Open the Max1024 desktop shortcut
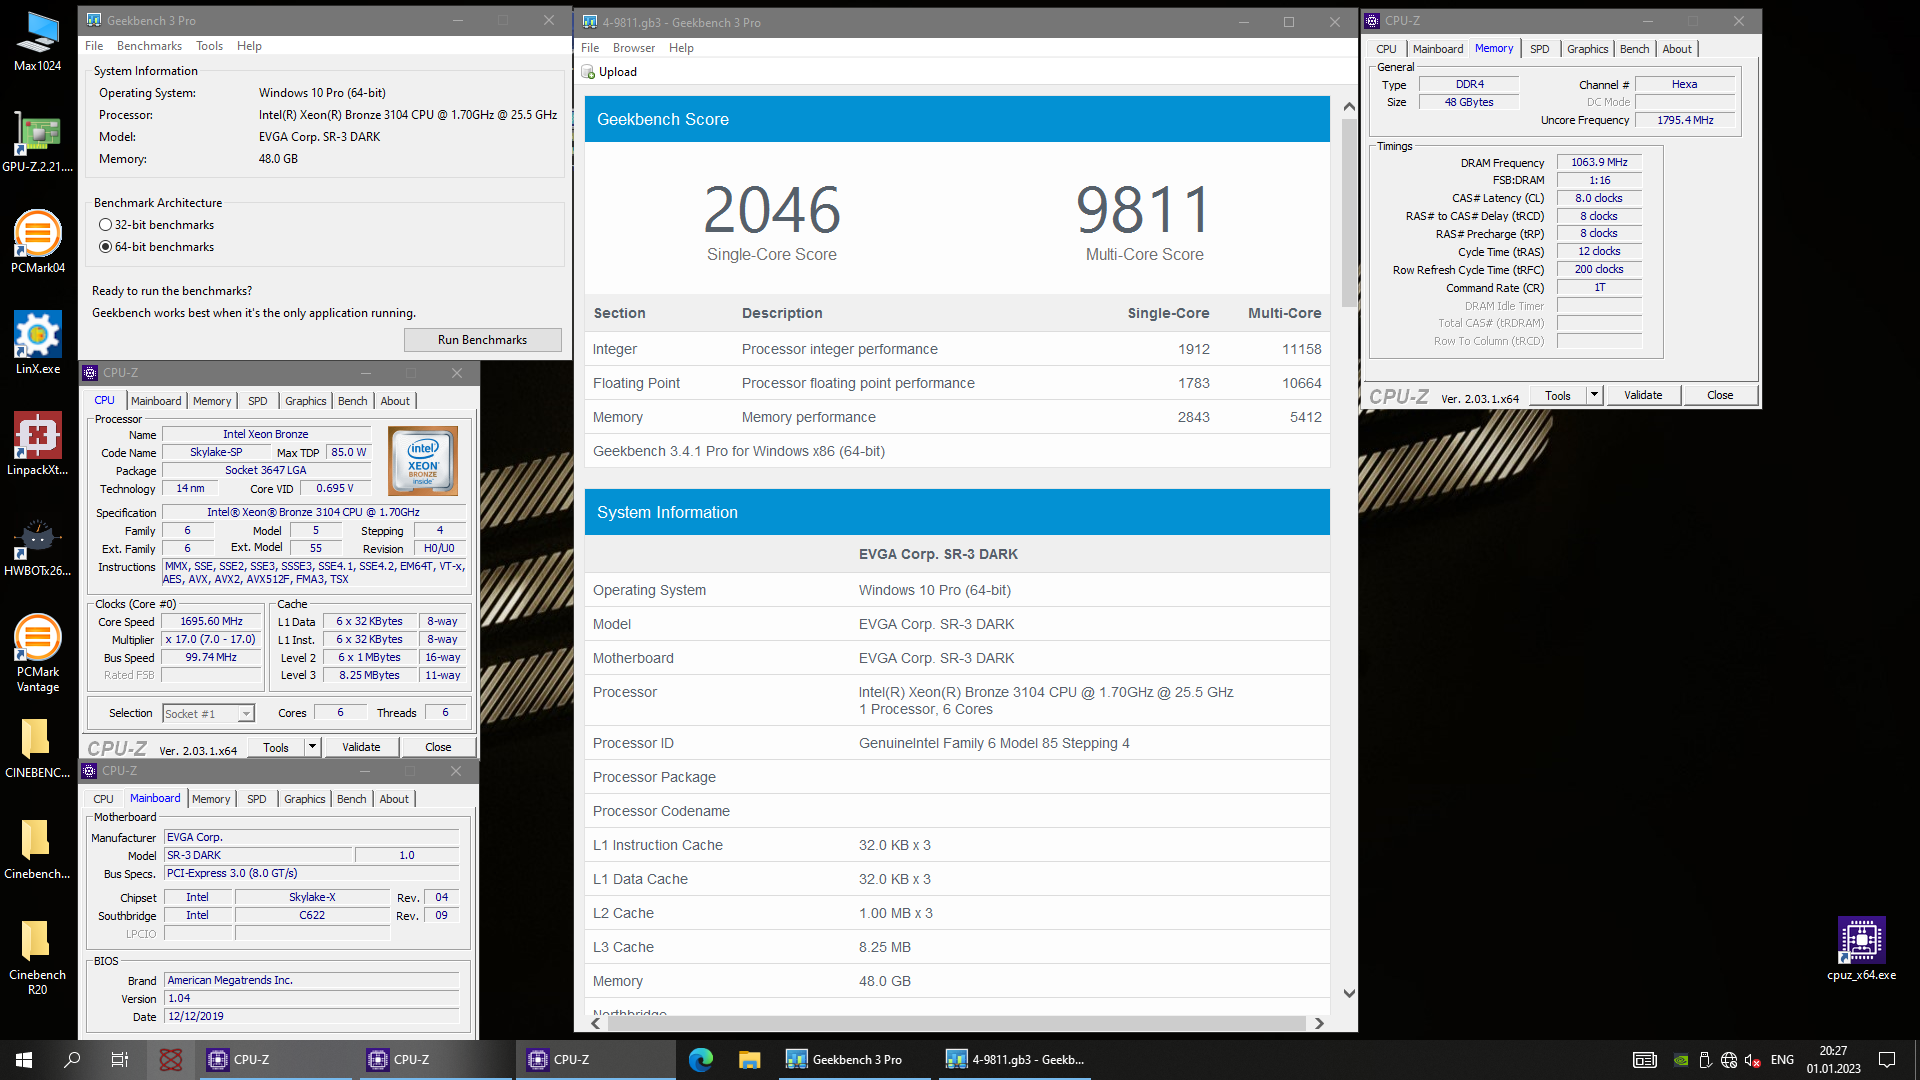 pos(37,41)
